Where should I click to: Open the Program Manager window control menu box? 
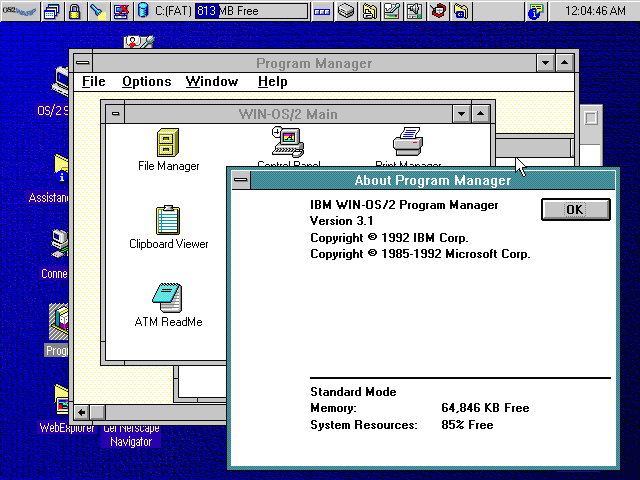pos(81,63)
